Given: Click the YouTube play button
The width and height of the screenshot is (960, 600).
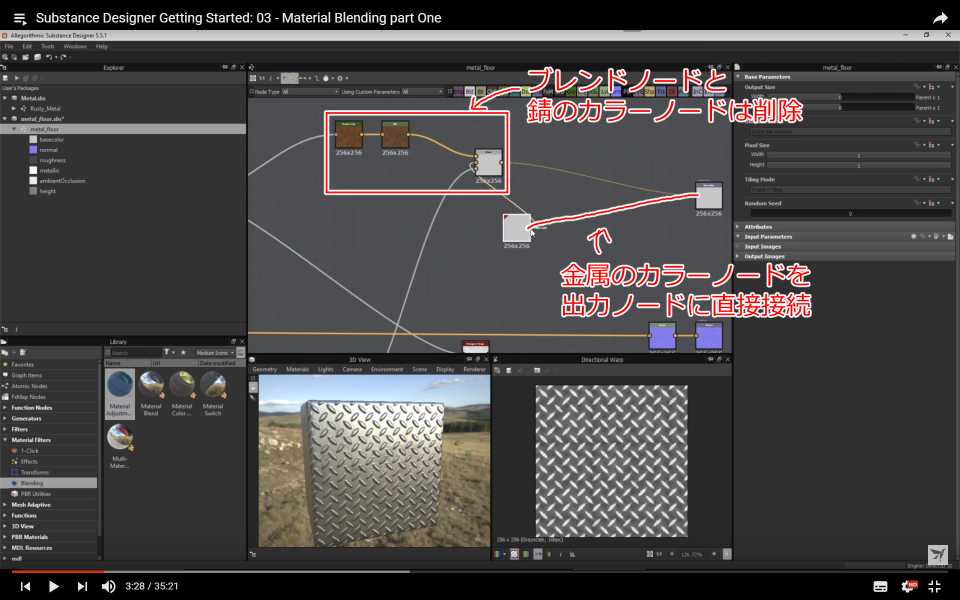Looking at the screenshot, I should coord(53,587).
